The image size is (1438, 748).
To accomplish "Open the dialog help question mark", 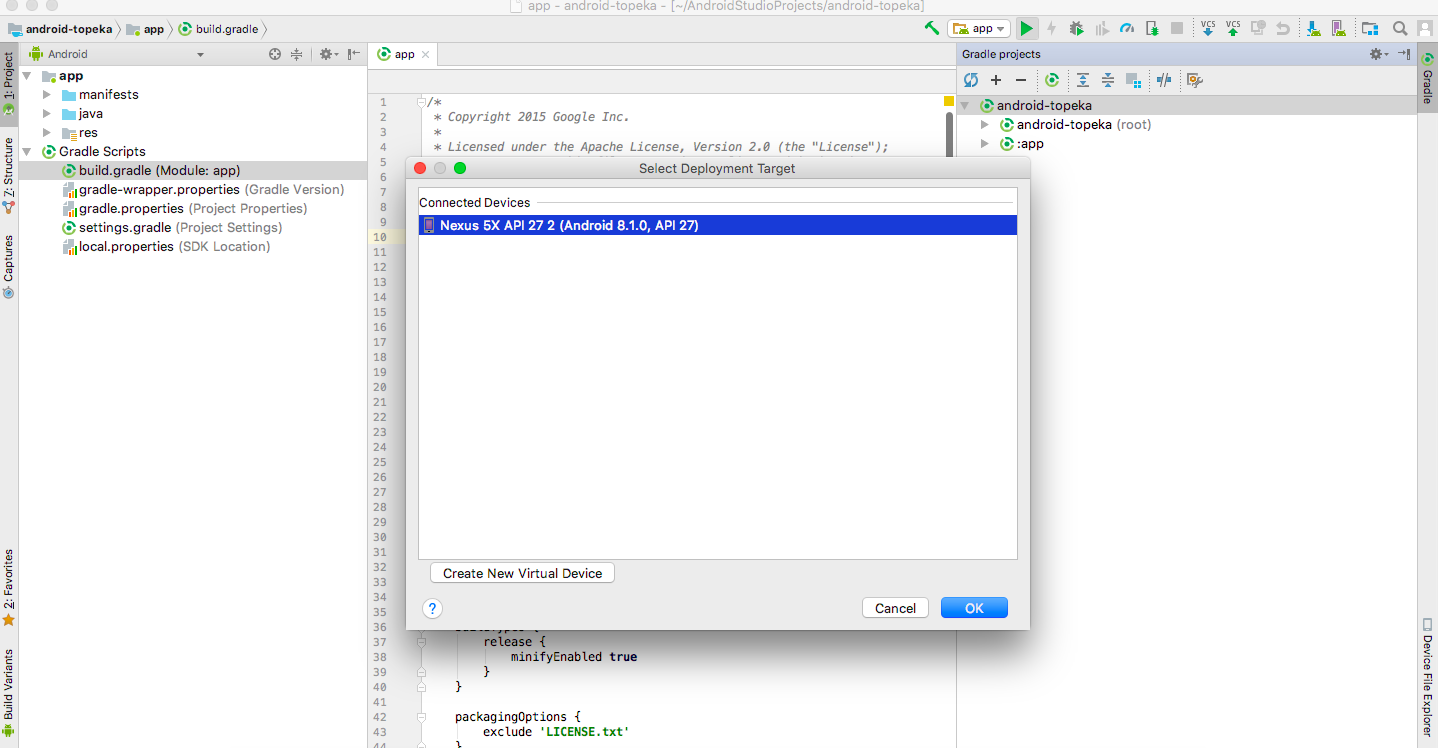I will tap(432, 608).
